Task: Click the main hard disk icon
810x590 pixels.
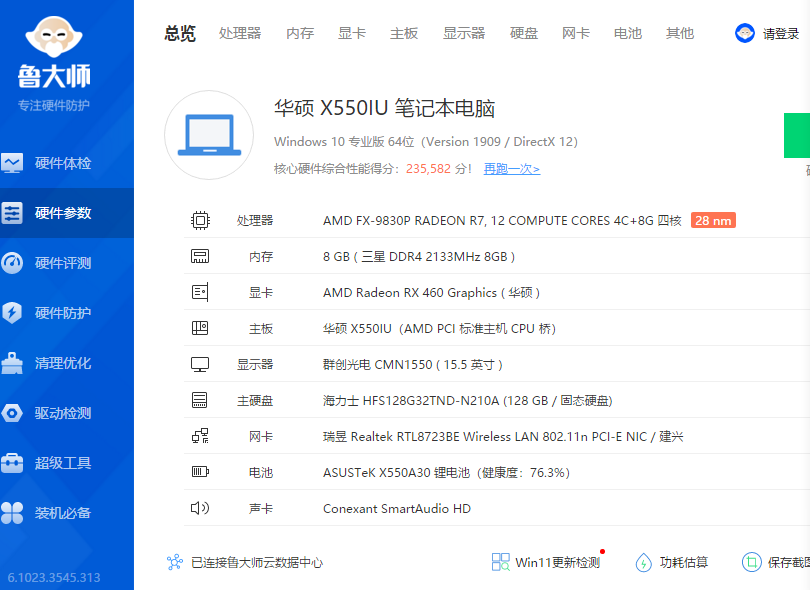Action: (x=200, y=400)
